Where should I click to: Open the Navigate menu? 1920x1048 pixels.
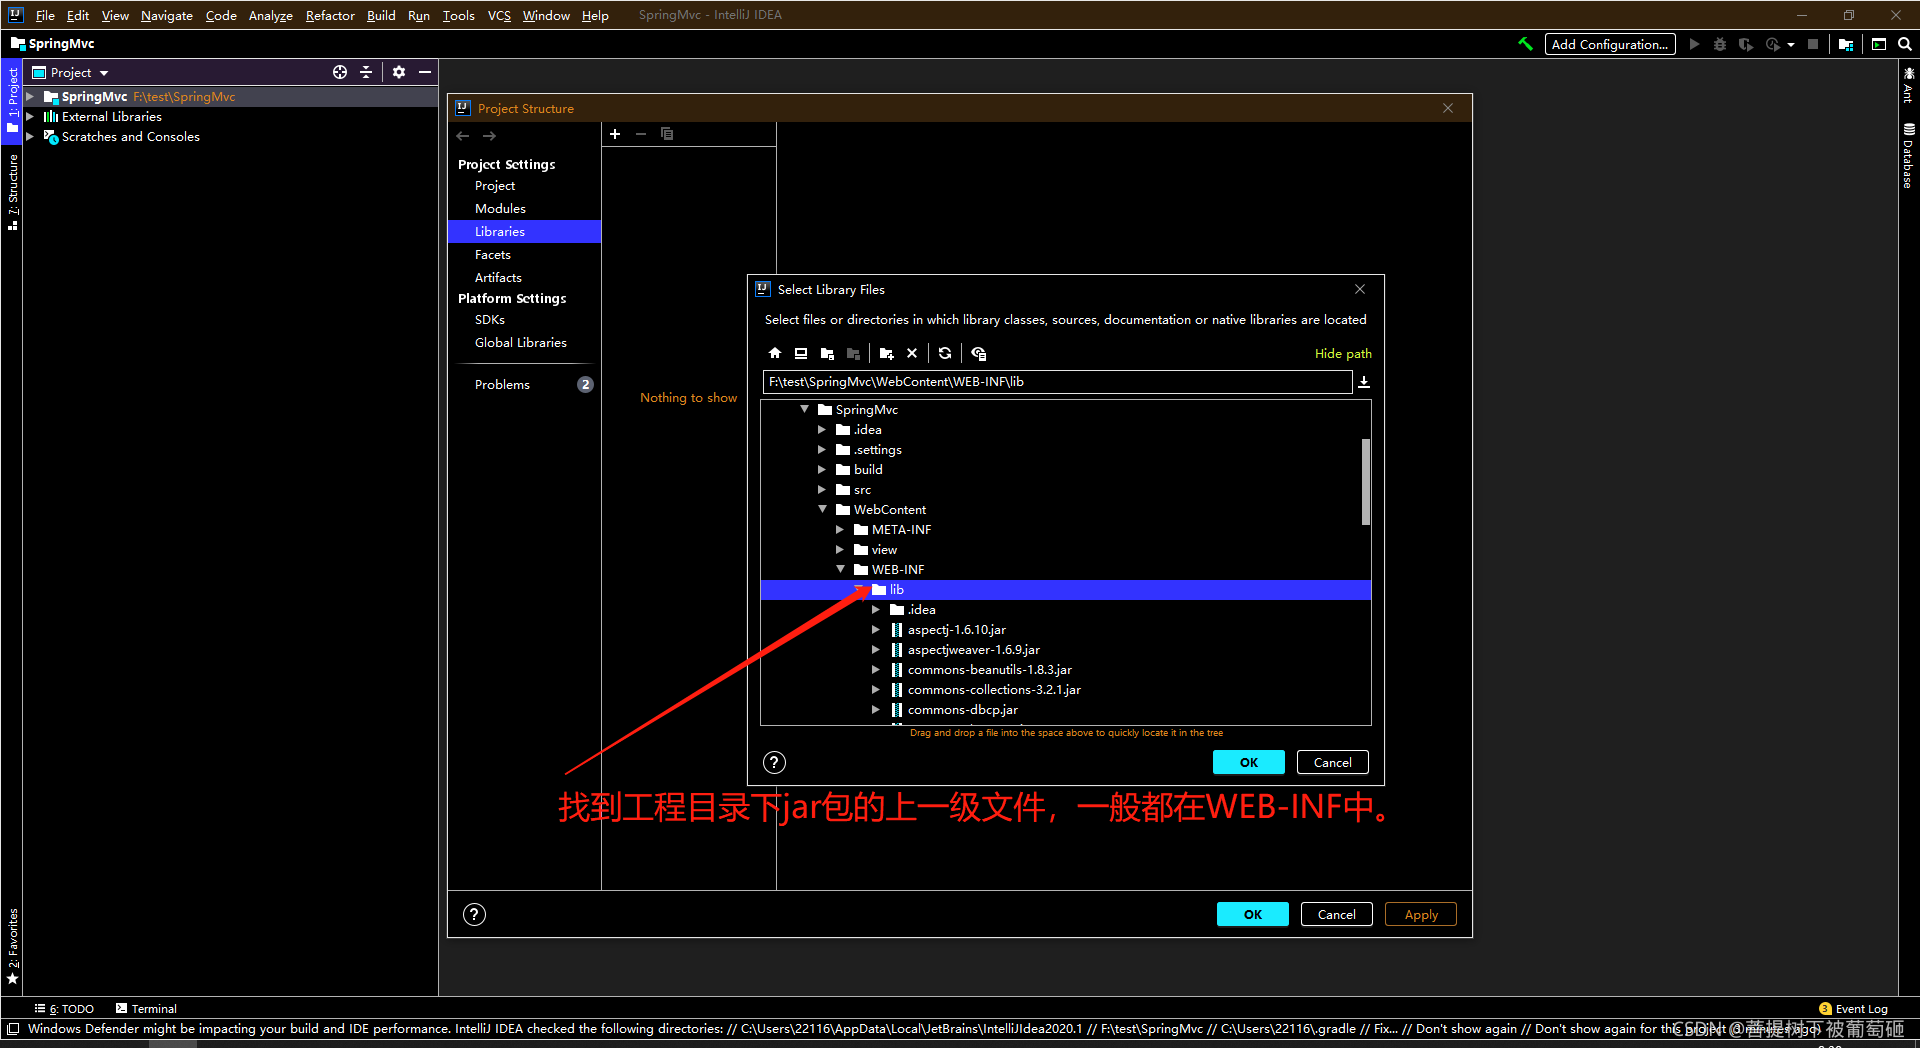[166, 15]
